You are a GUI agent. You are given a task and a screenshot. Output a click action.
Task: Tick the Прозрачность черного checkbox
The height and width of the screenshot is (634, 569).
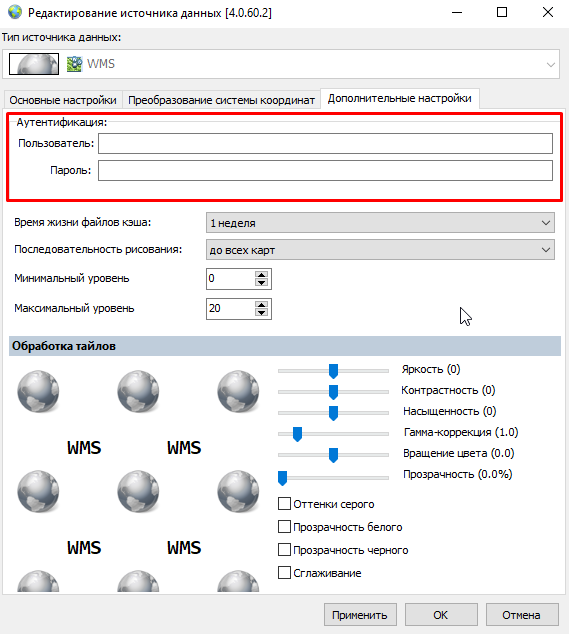(x=284, y=550)
